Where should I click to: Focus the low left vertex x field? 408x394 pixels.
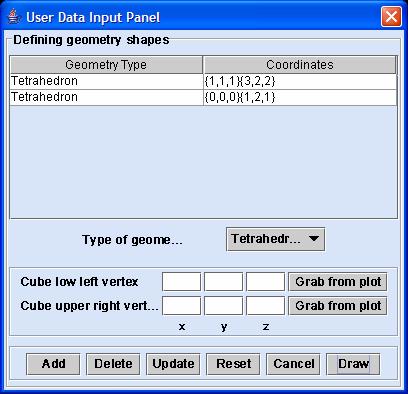[x=181, y=282]
